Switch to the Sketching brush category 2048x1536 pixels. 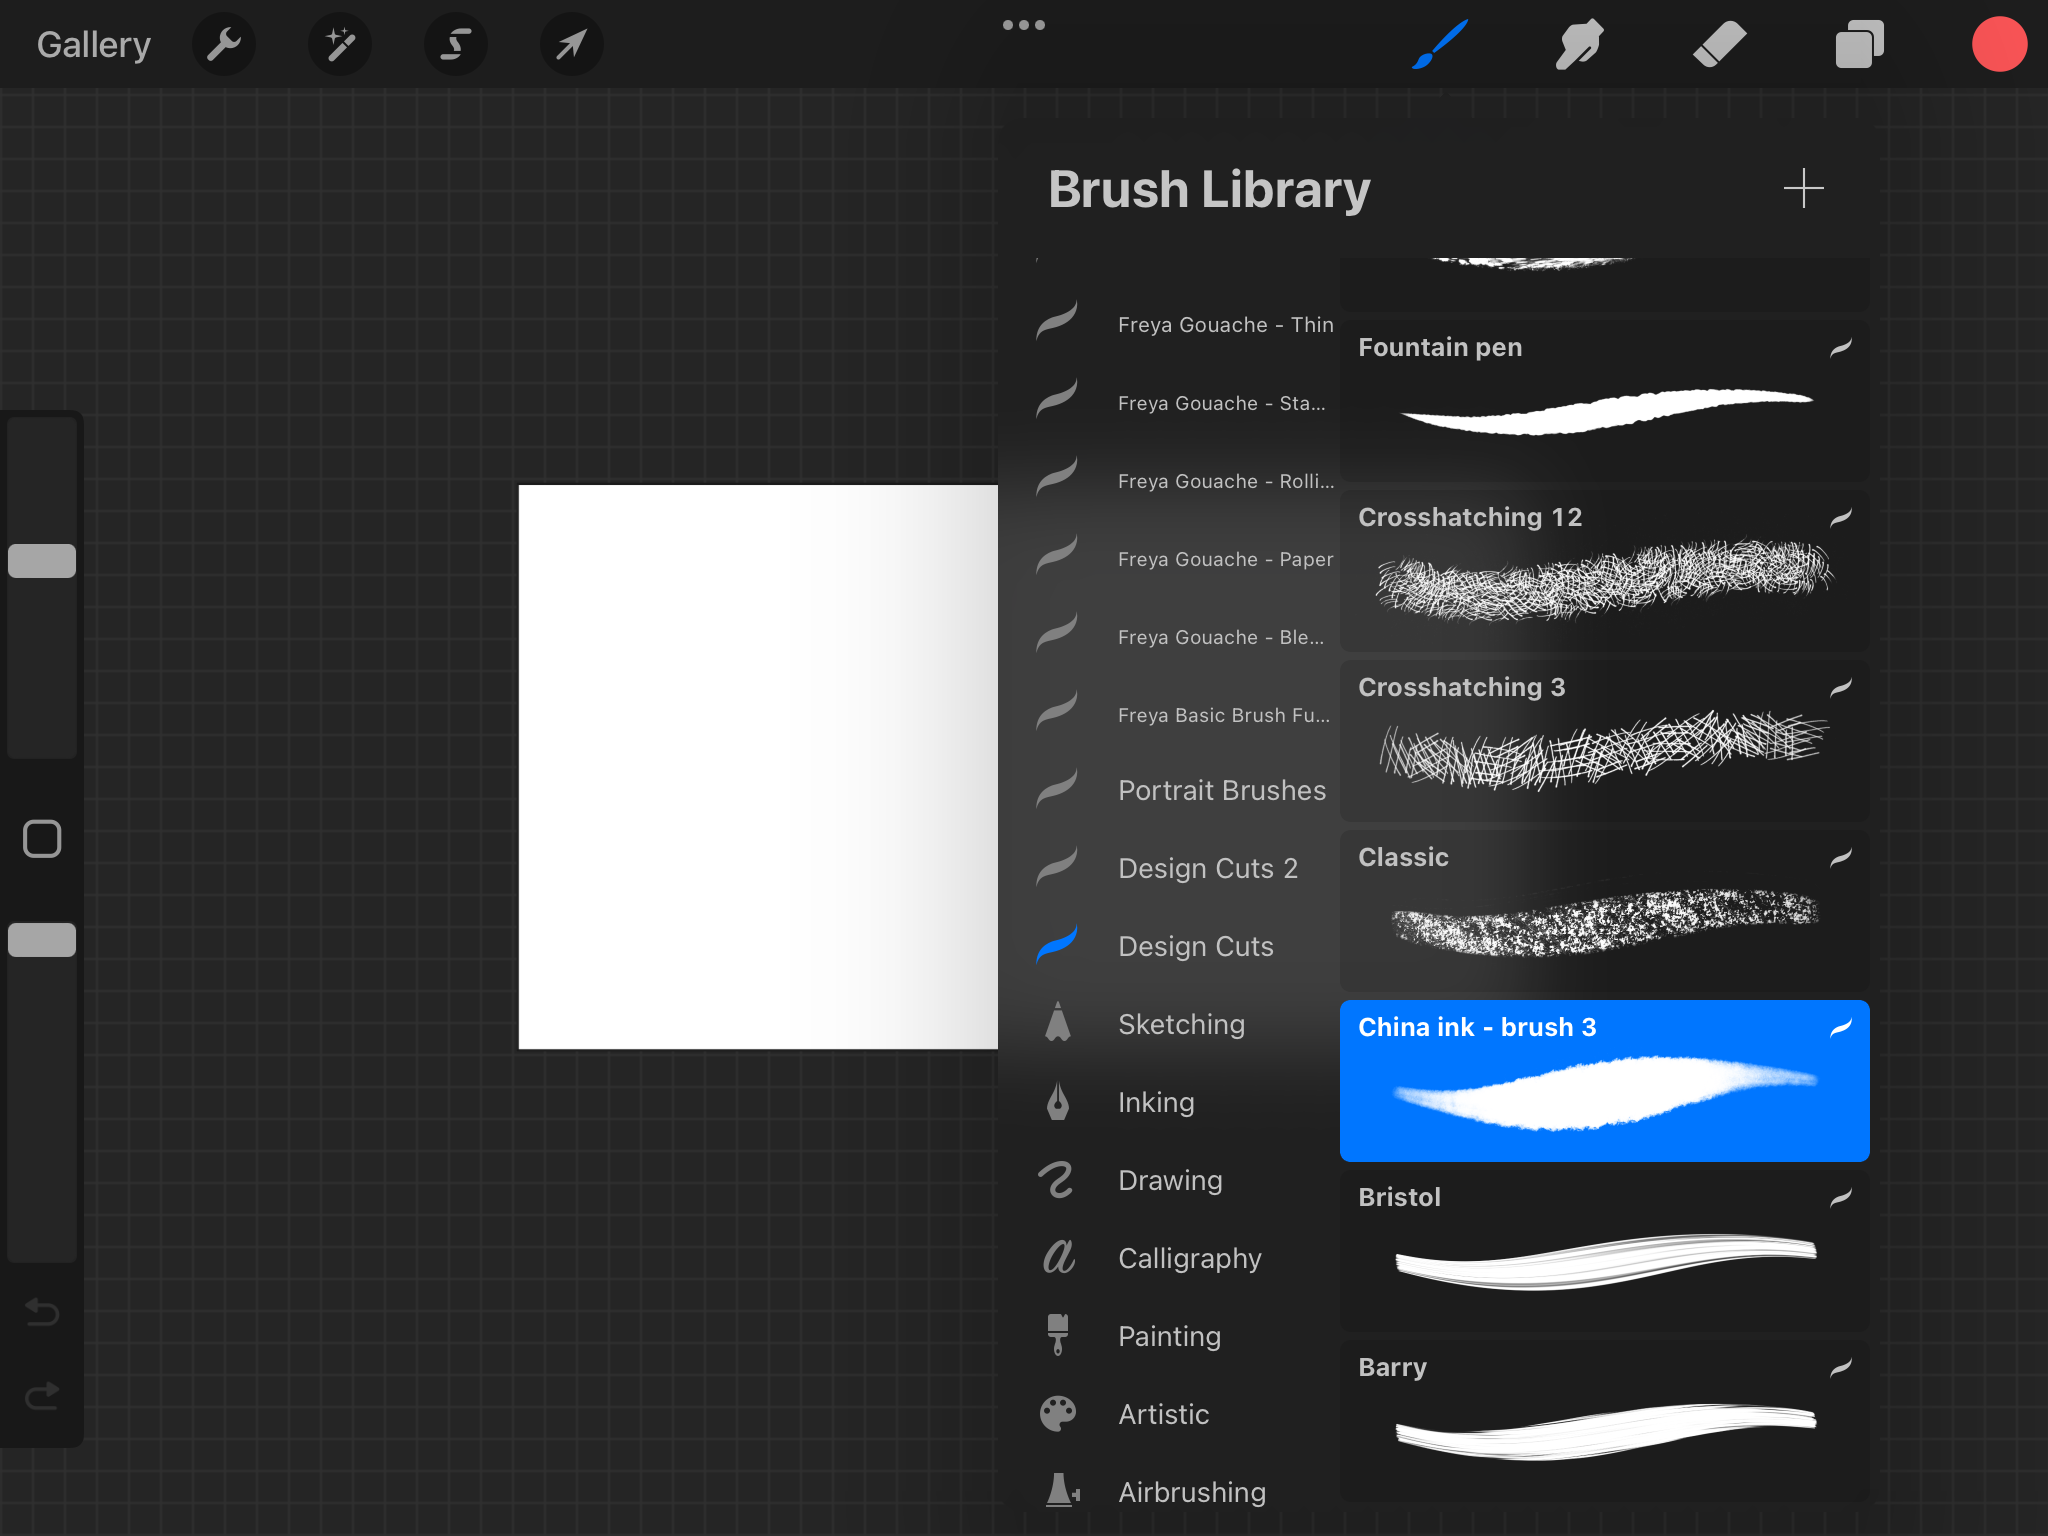click(x=1180, y=1024)
